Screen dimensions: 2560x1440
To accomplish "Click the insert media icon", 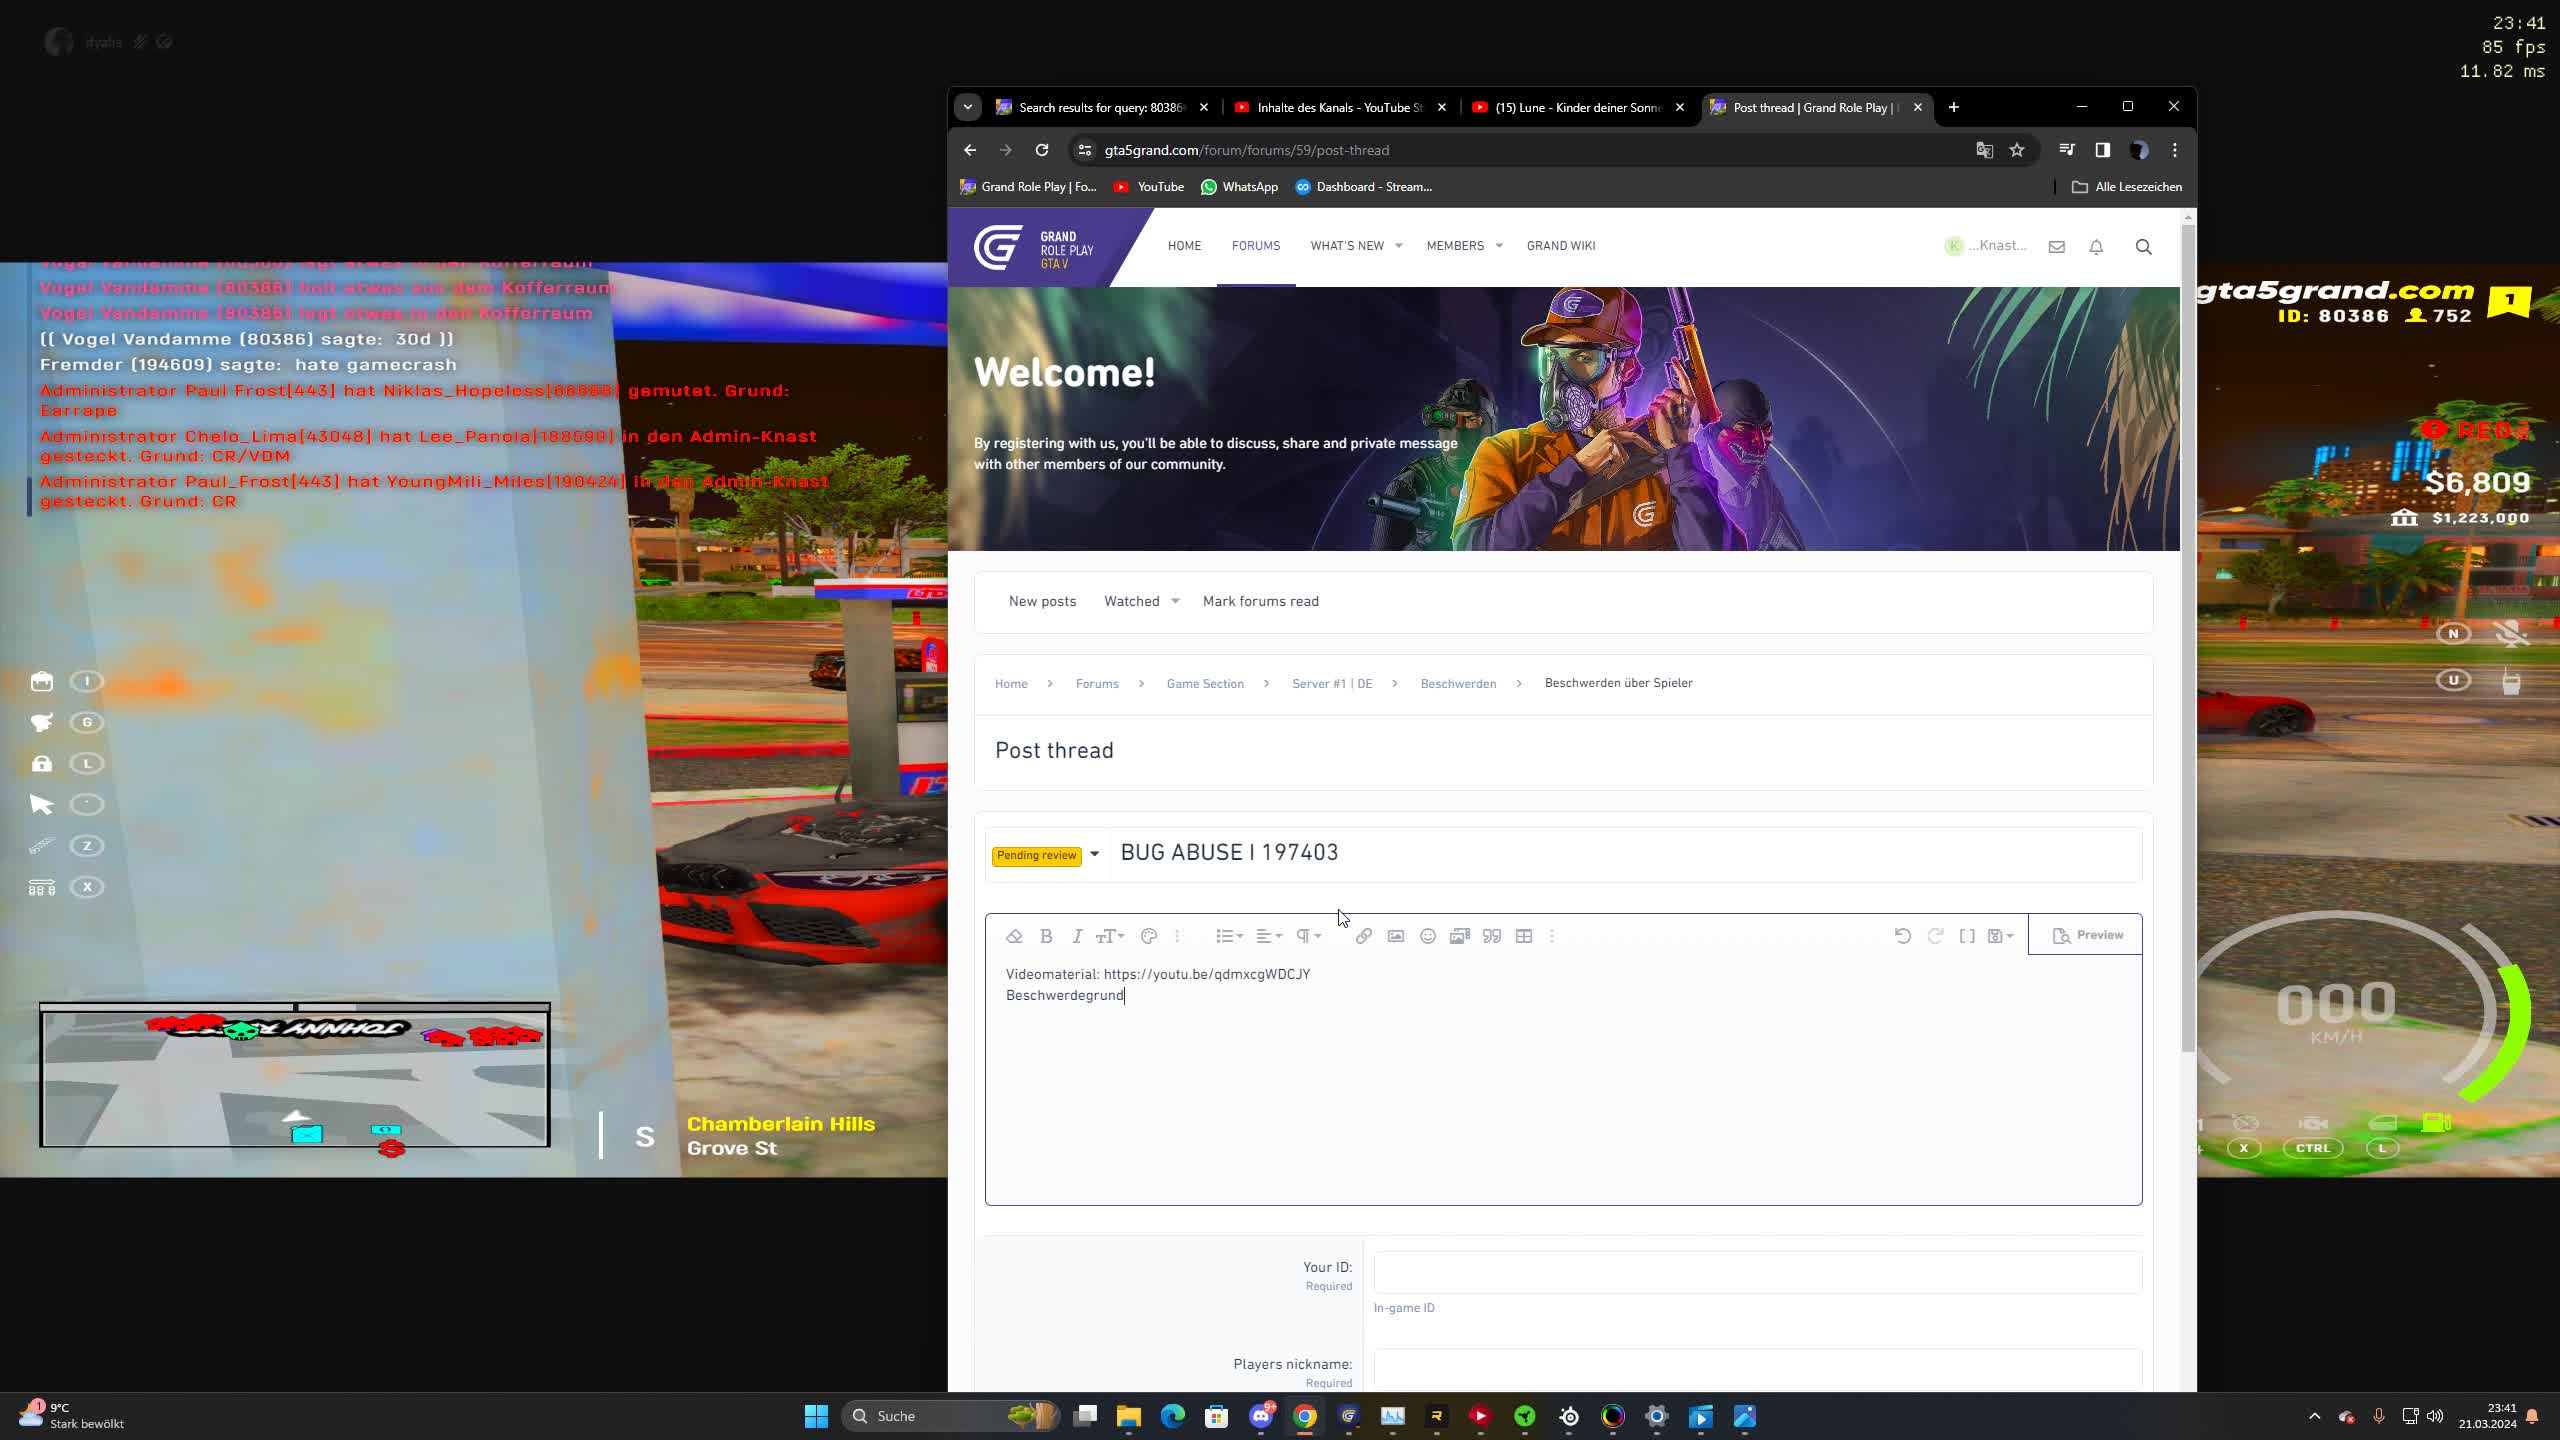I will click(1460, 936).
